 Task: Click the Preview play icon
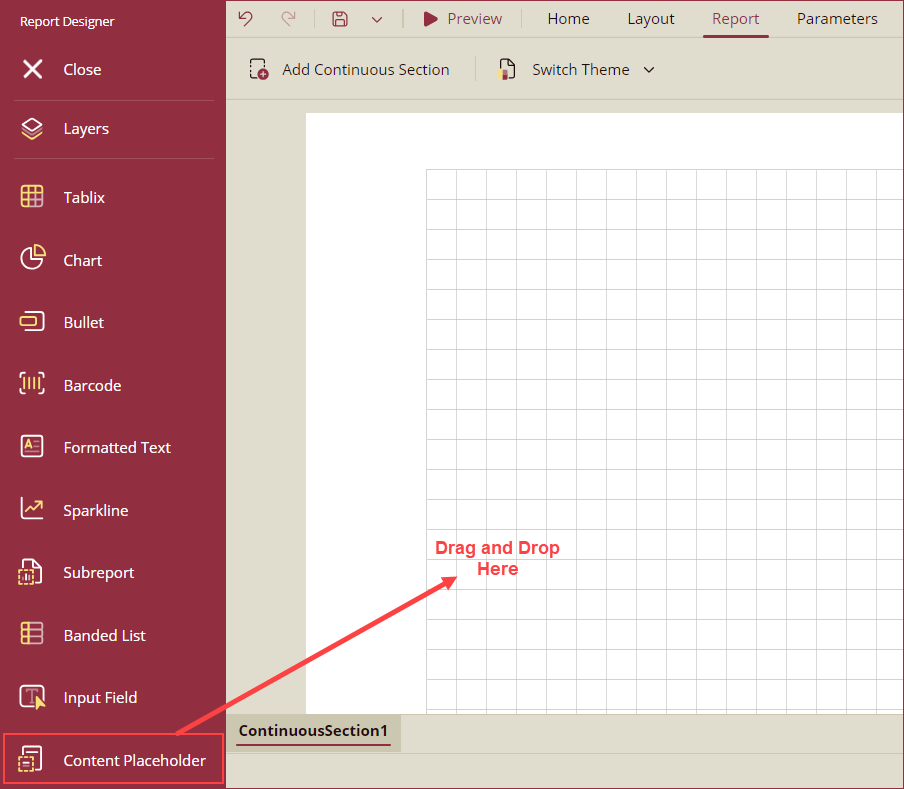[430, 19]
